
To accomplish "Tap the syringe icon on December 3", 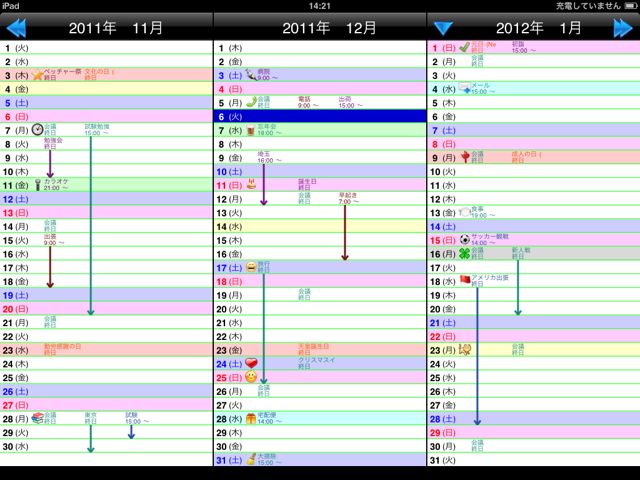I will pos(251,75).
